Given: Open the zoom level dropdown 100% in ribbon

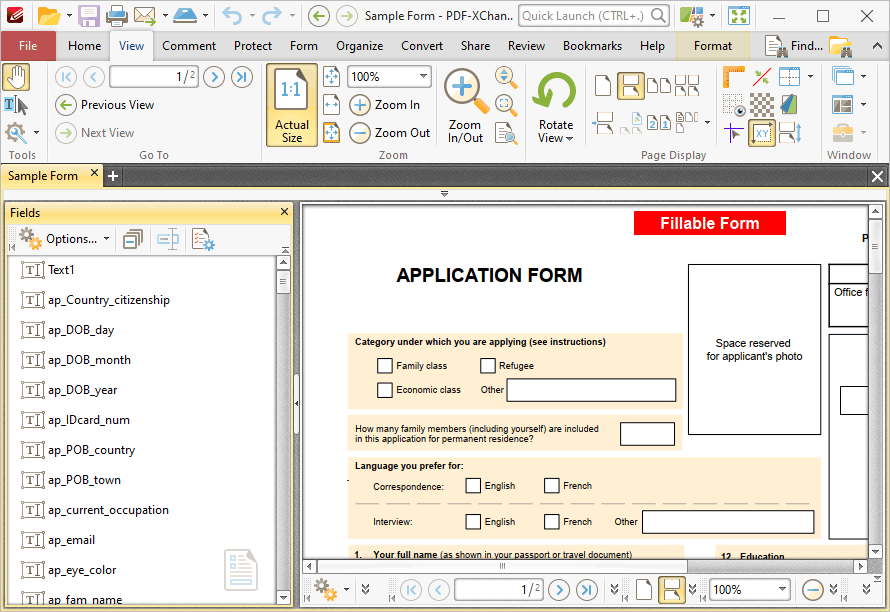Looking at the screenshot, I should pos(423,77).
